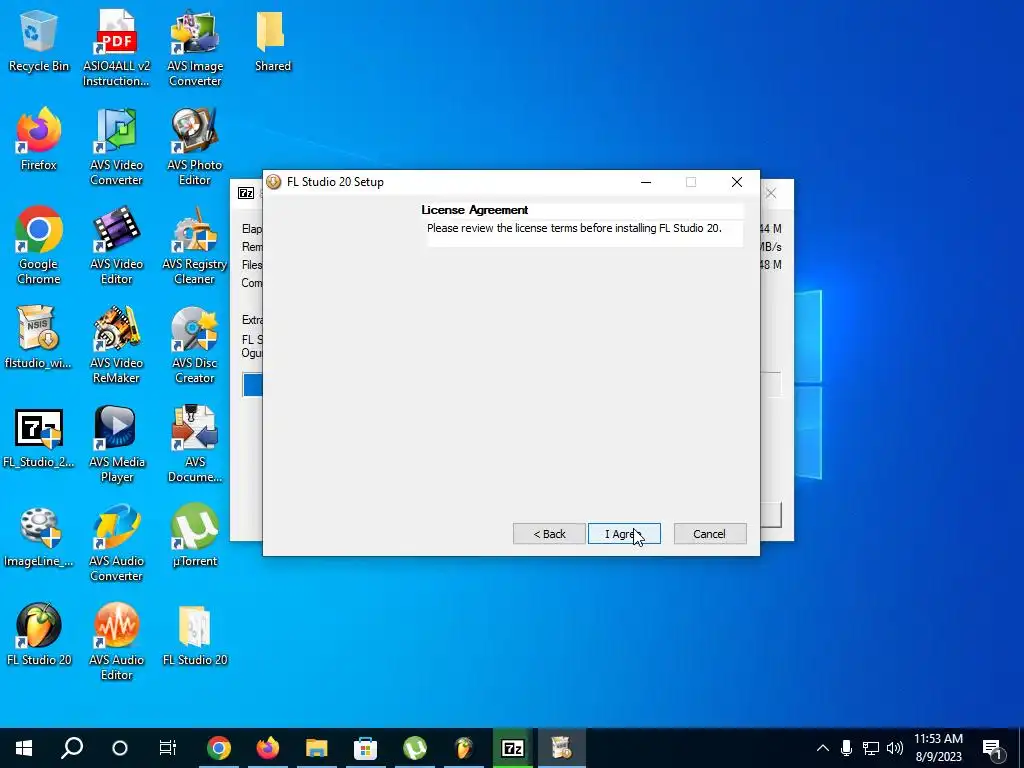
Task: Cancel the FL Studio 20 Setup
Action: (709, 534)
